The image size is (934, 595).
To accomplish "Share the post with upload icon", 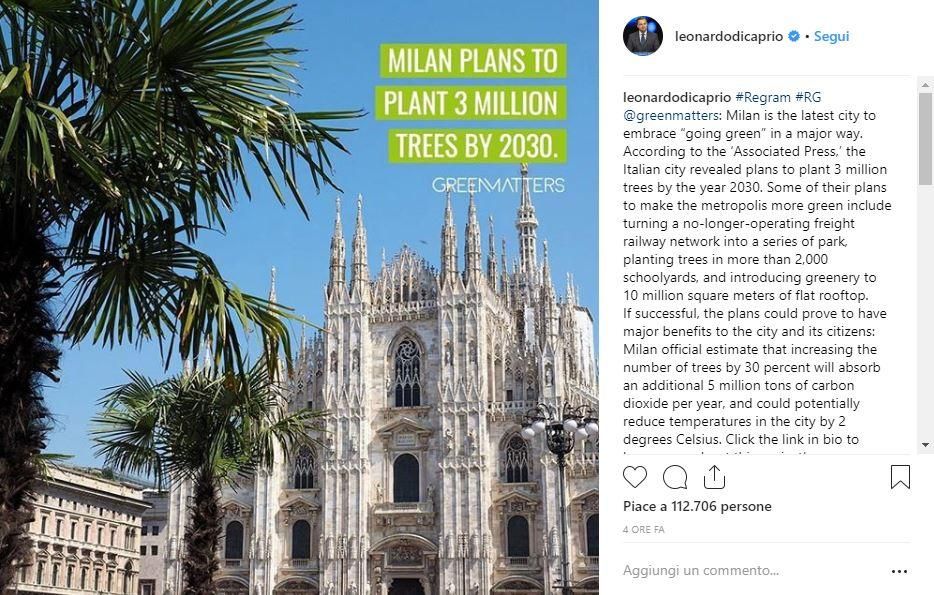I will 714,476.
